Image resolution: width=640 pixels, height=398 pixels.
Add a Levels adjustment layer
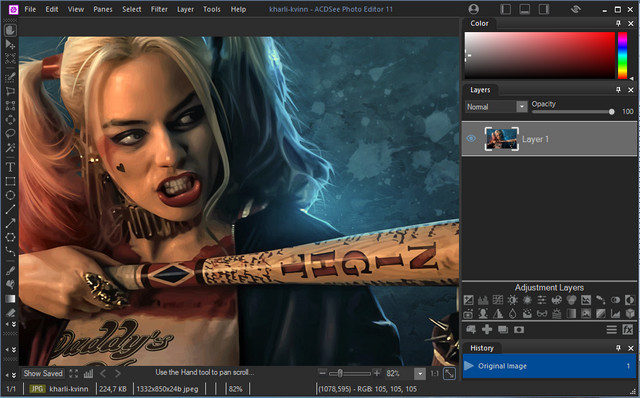pos(483,300)
